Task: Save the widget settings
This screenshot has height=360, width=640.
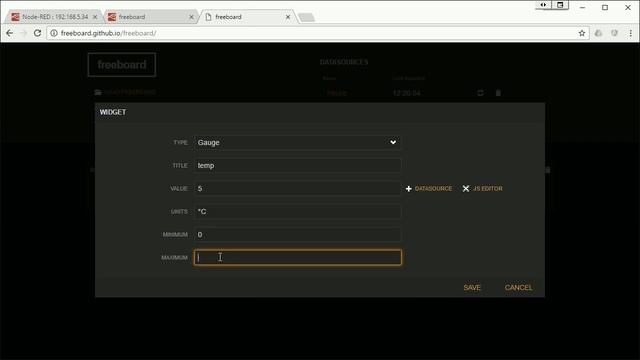Action: tap(472, 287)
